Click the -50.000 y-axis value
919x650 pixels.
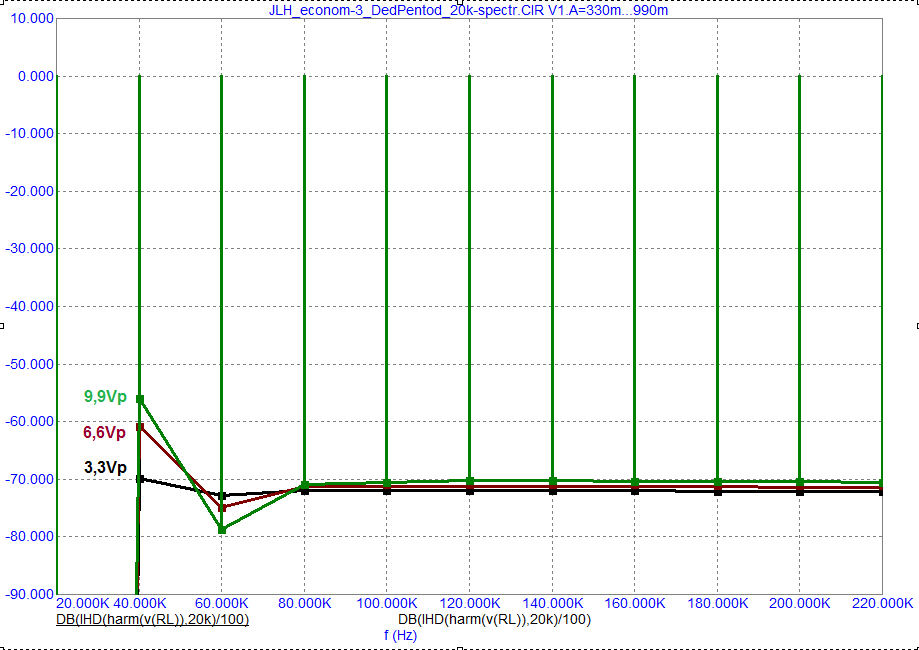30,364
